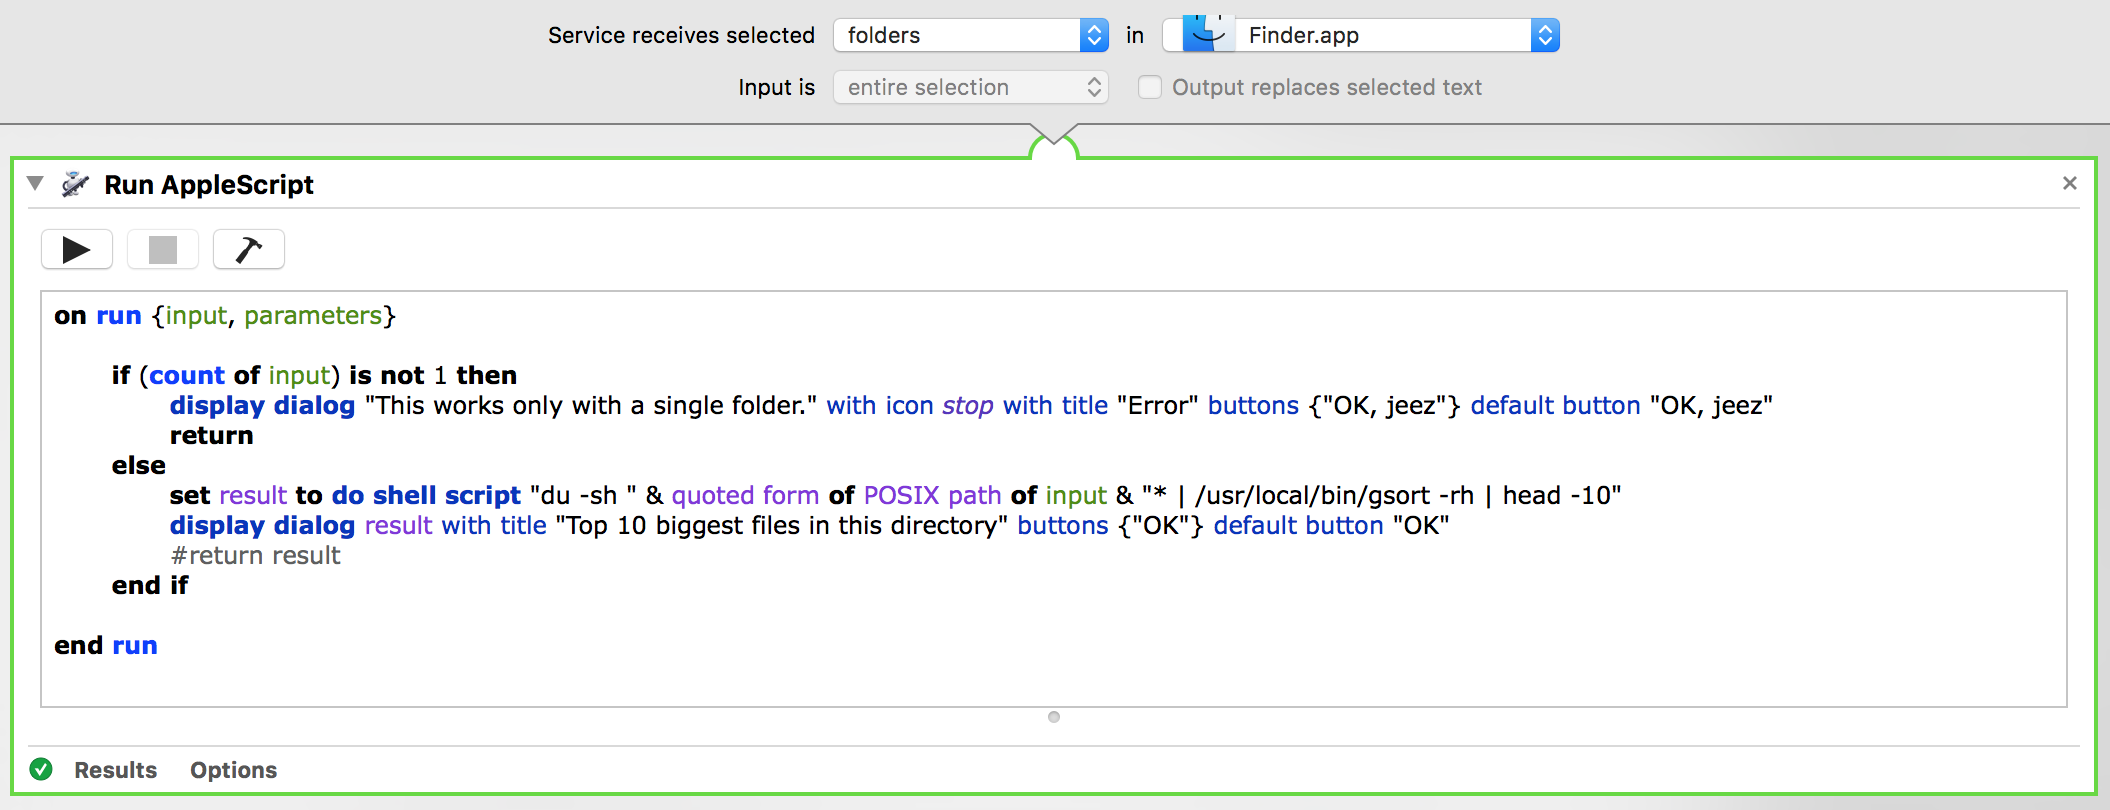Click the 'Input is' label

[x=777, y=87]
